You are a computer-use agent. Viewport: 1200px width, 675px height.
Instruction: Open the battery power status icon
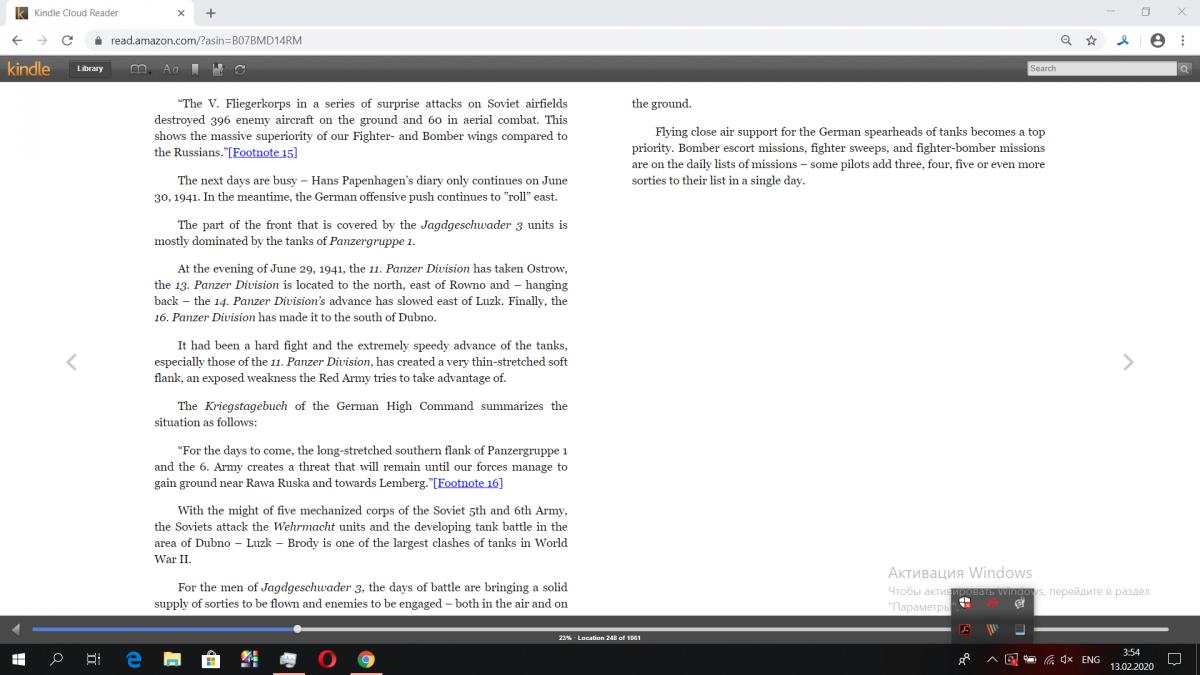1030,660
